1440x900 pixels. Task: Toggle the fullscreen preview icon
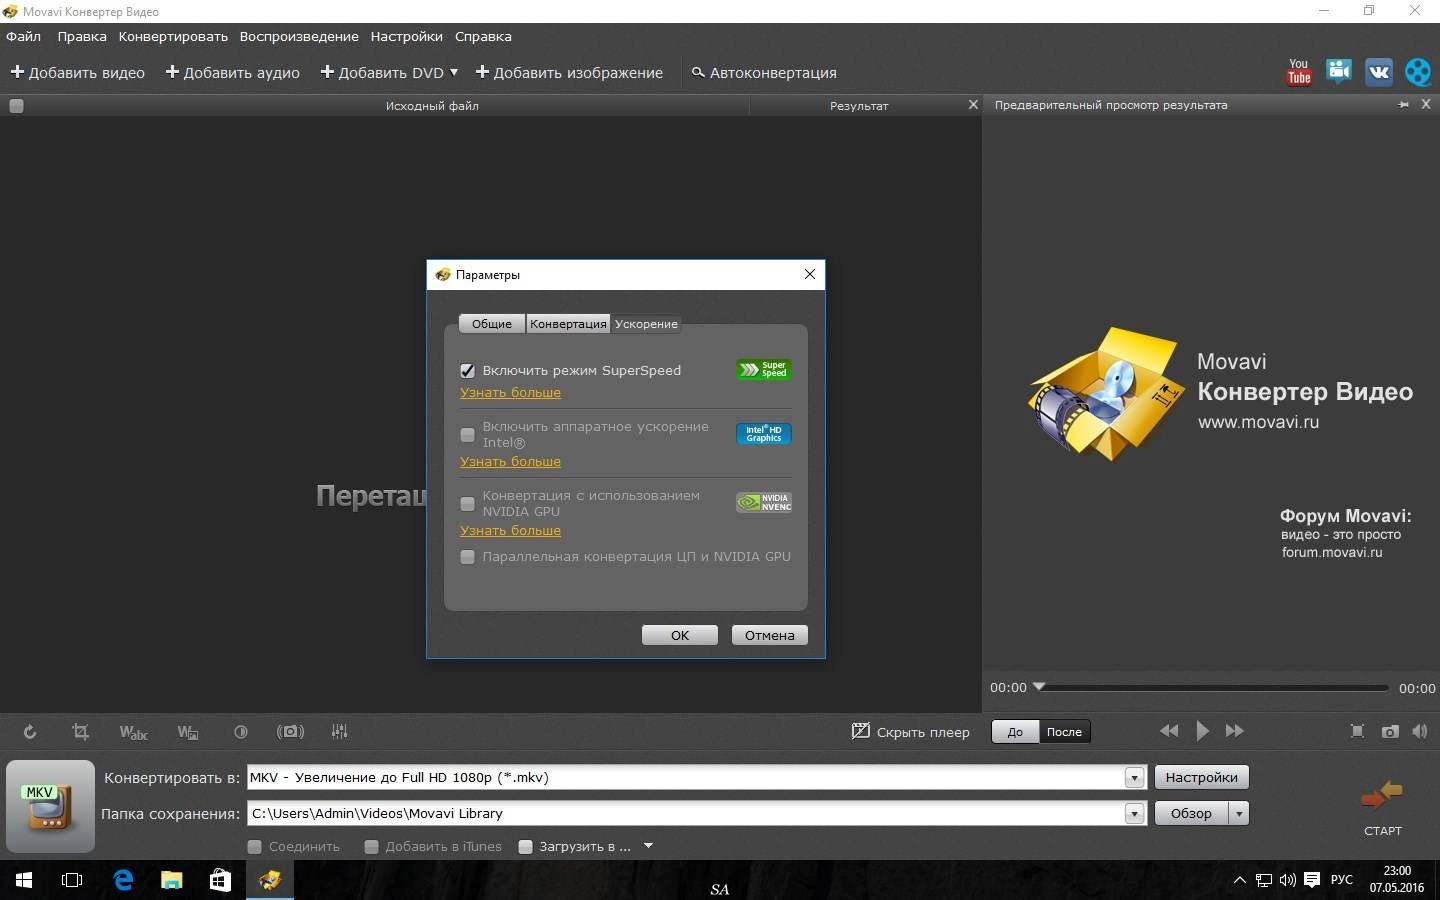coord(1357,731)
